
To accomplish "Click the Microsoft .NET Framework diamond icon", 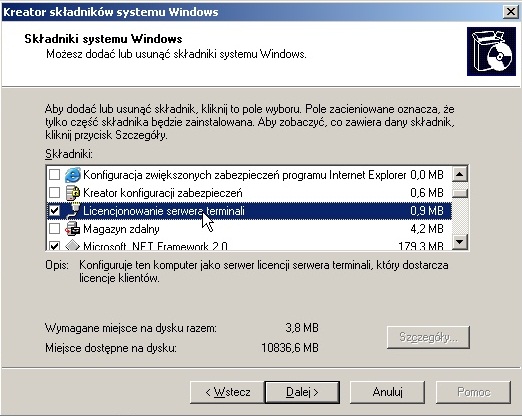I will point(72,245).
